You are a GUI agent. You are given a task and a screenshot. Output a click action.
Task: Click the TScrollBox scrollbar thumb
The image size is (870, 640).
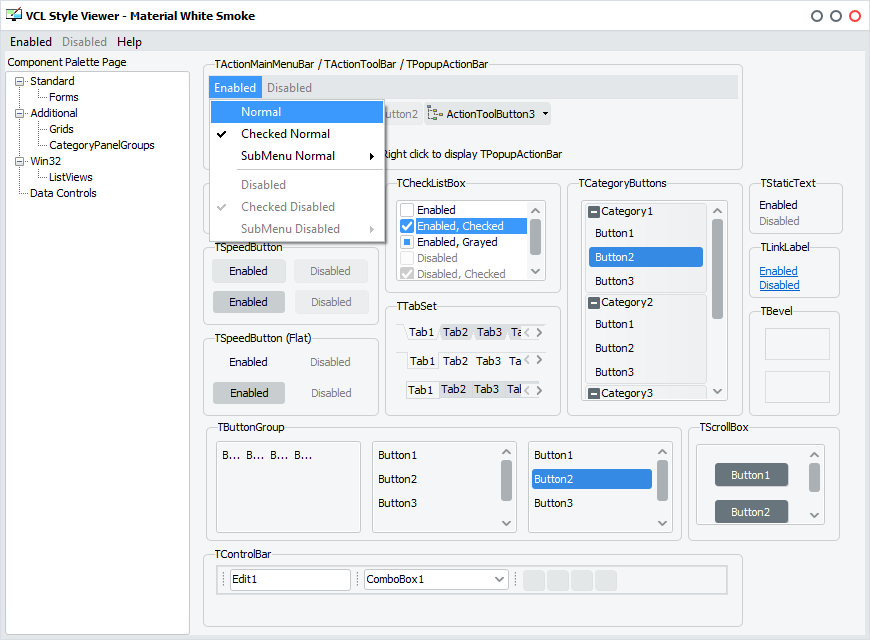(x=814, y=478)
